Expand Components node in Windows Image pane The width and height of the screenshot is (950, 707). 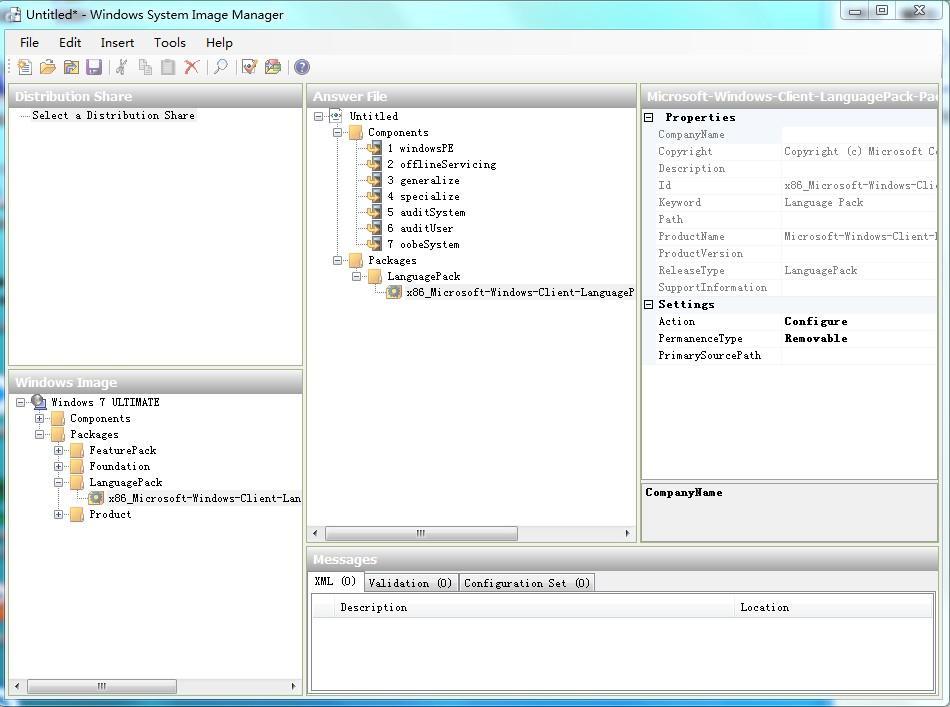pos(39,418)
